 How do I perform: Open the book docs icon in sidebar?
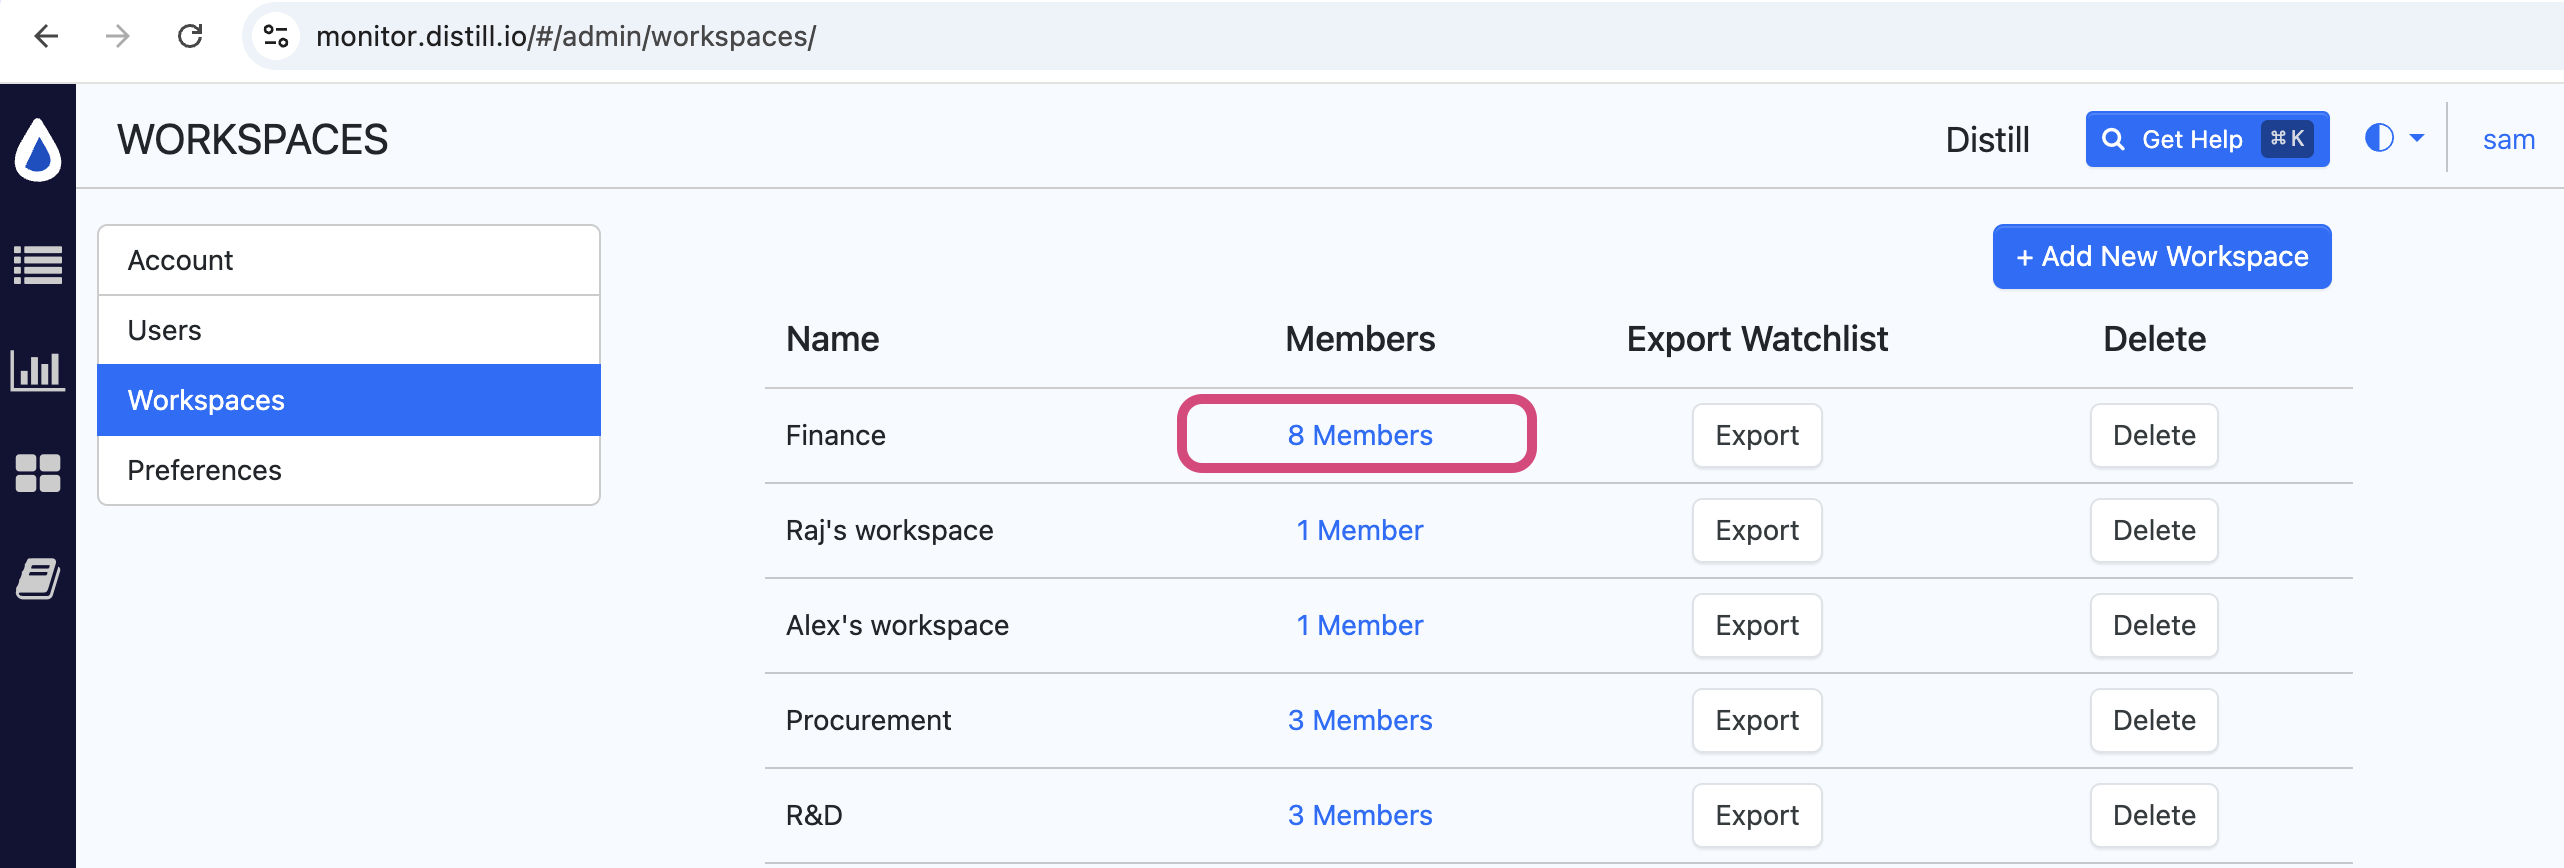[x=38, y=579]
